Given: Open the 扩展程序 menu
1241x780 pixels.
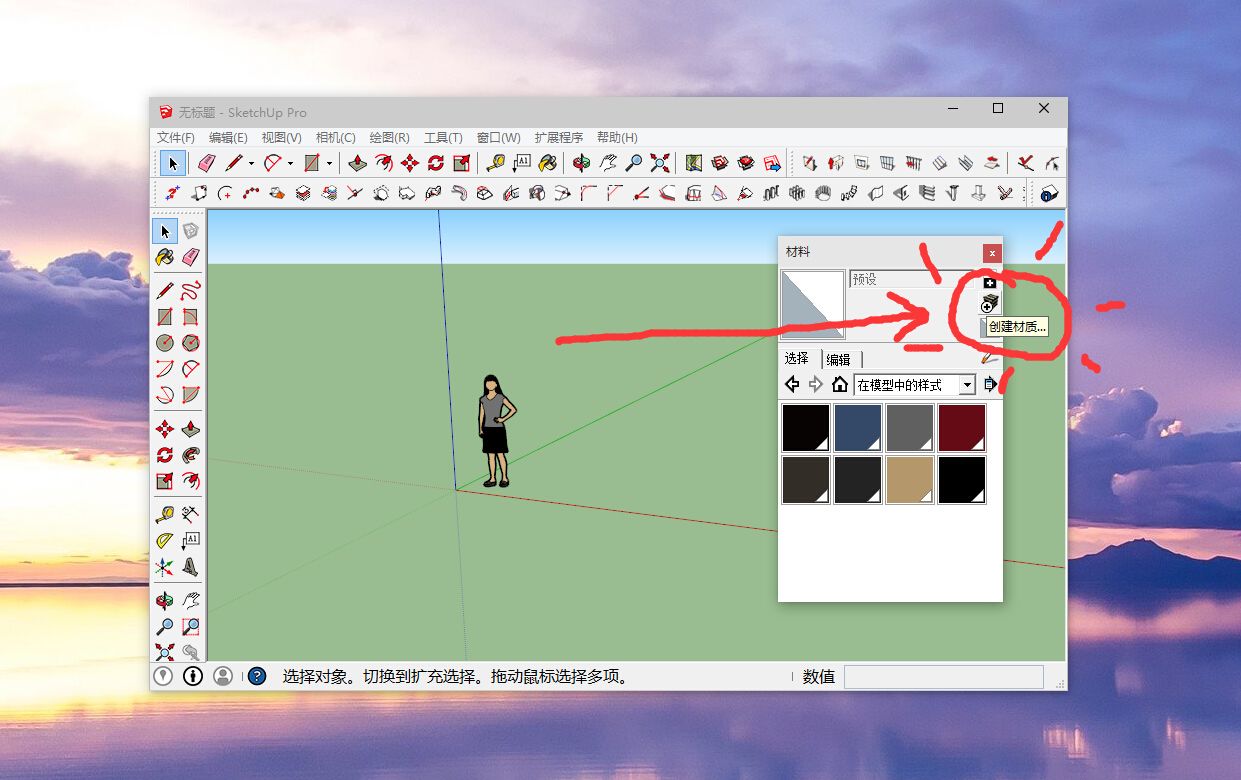Looking at the screenshot, I should pyautogui.click(x=559, y=138).
